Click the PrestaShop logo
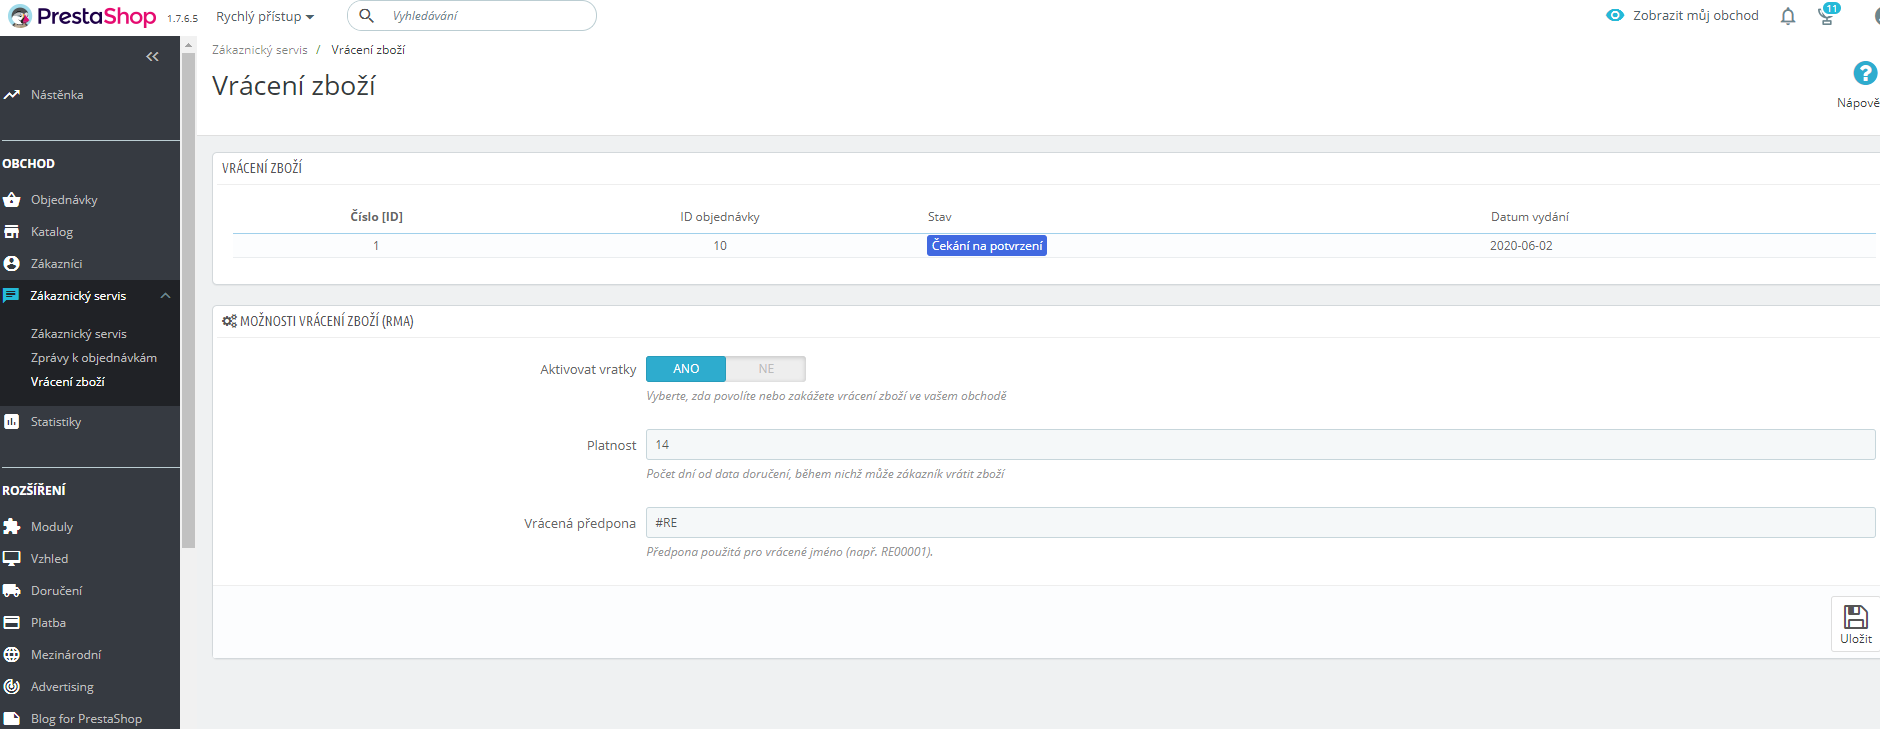This screenshot has width=1880, height=729. [x=82, y=16]
